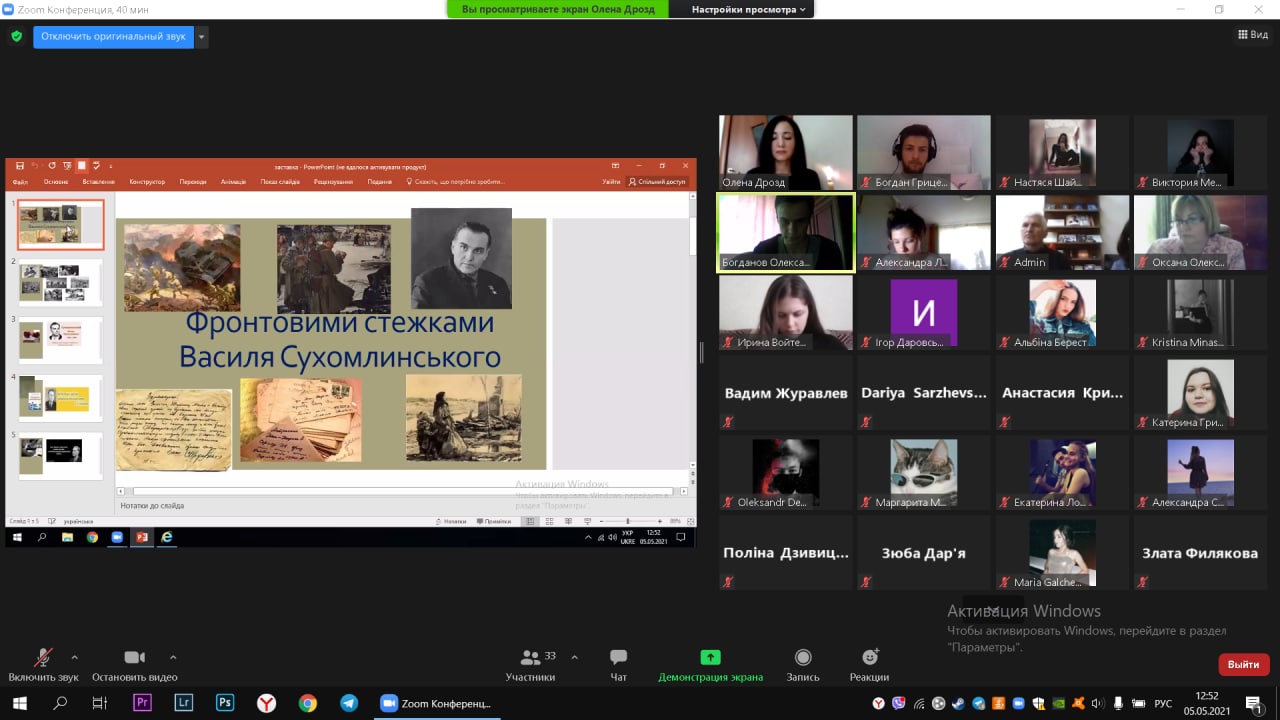Click the green Share Screen icon

pyautogui.click(x=710, y=658)
